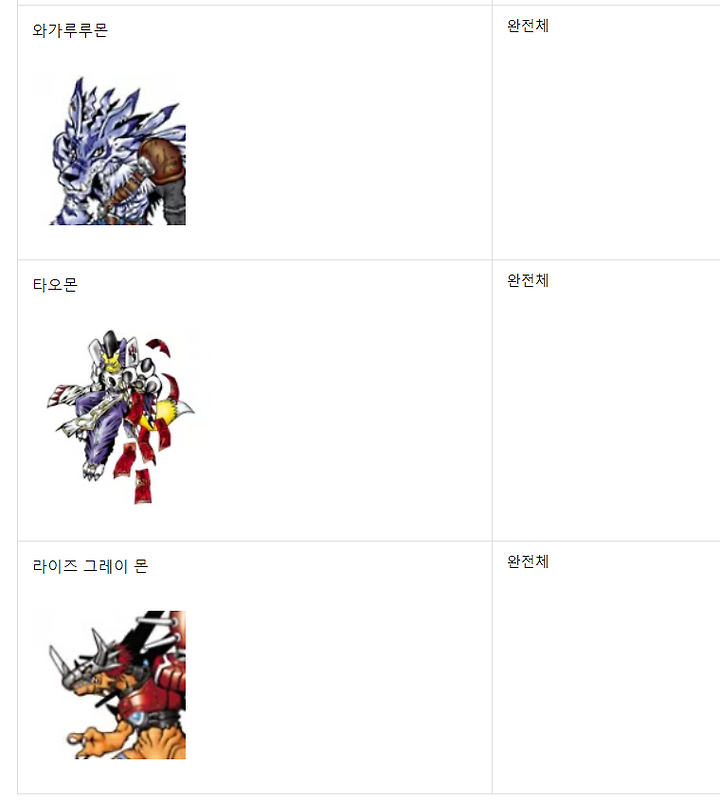Viewport: 720px width, 801px height.
Task: Click the 타오몬 name text
Action: point(55,285)
